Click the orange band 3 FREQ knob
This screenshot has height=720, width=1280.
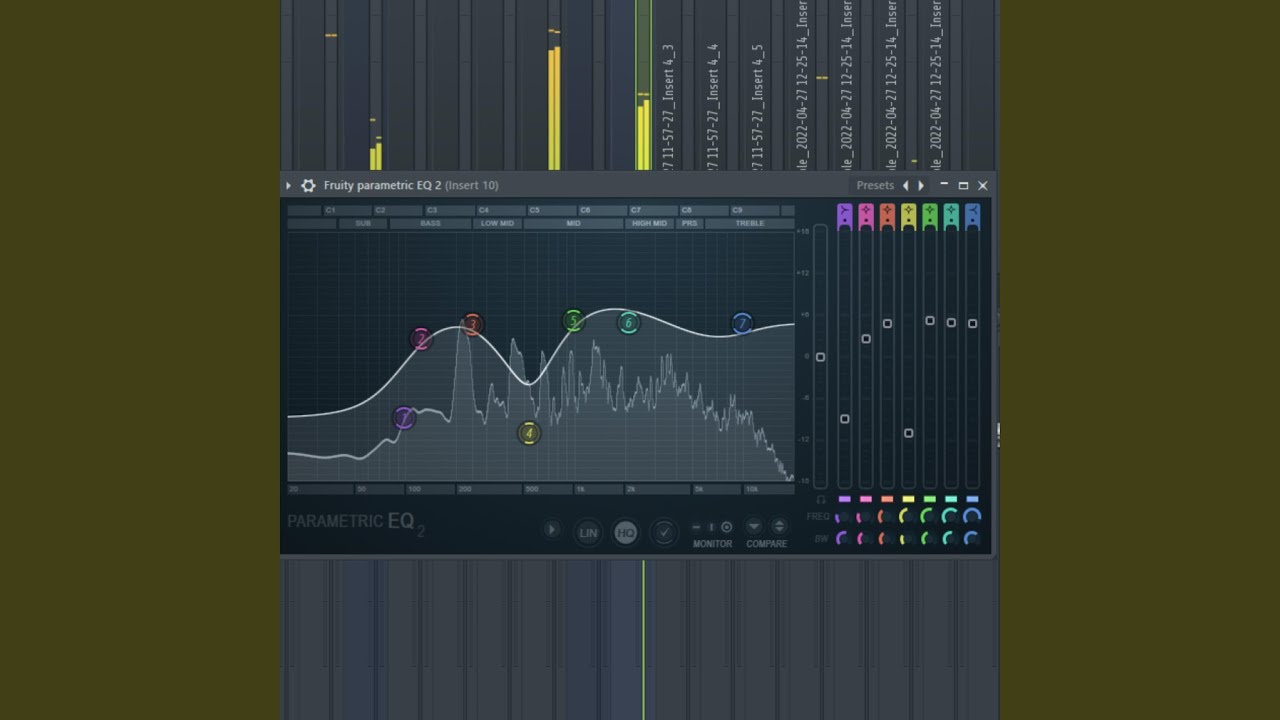coord(886,517)
